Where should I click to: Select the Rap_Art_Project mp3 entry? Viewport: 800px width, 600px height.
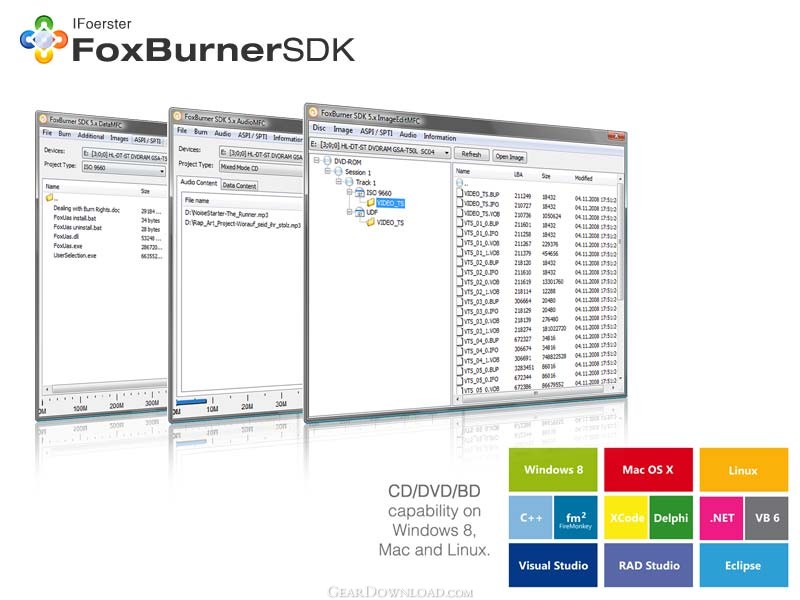click(242, 224)
